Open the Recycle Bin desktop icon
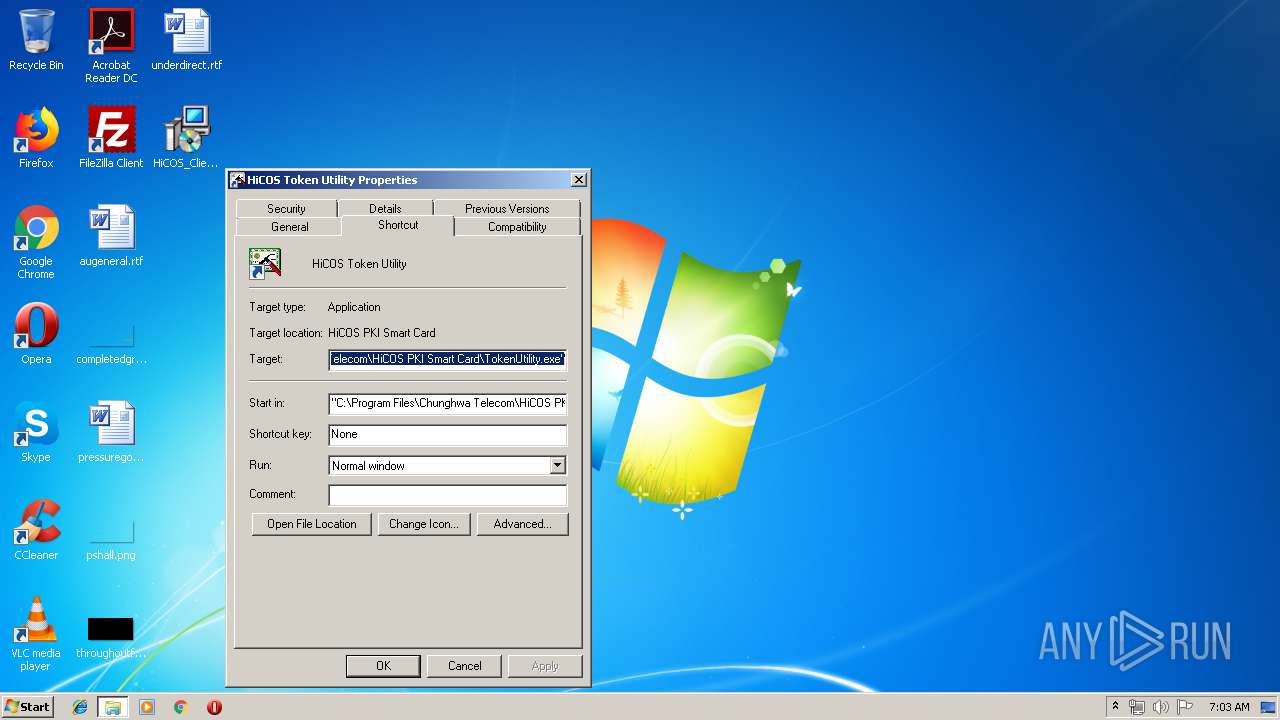Viewport: 1280px width, 720px height. pos(36,40)
